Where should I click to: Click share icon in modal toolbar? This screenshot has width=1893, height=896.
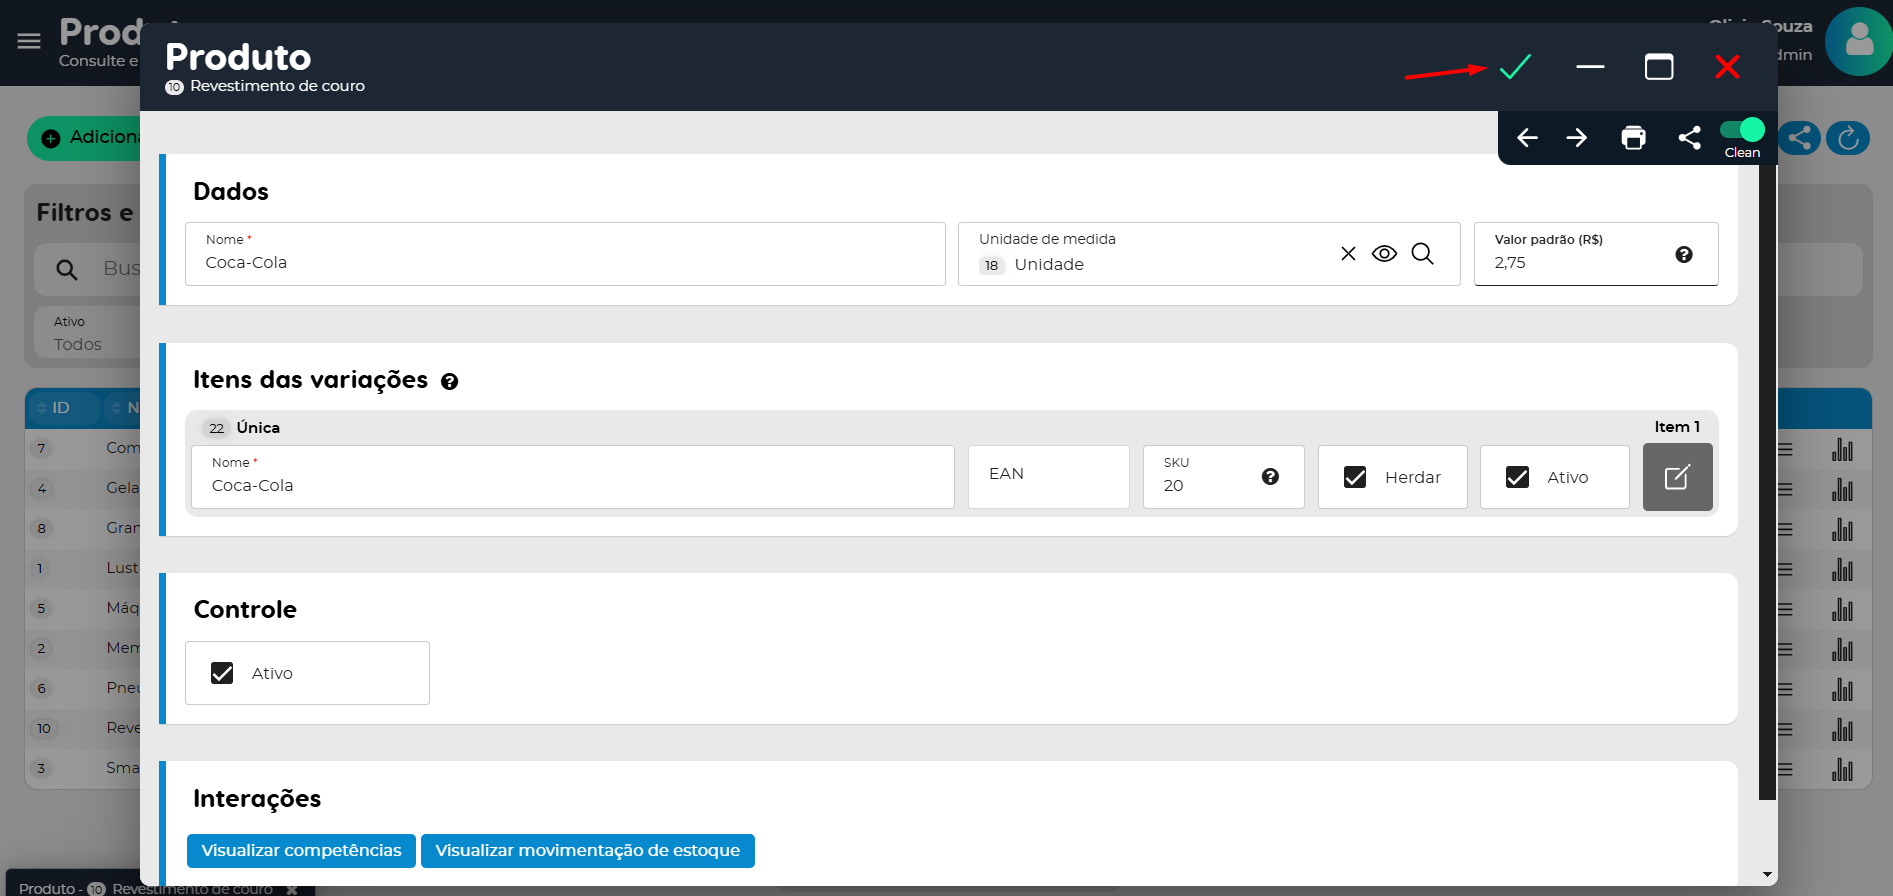[1689, 138]
